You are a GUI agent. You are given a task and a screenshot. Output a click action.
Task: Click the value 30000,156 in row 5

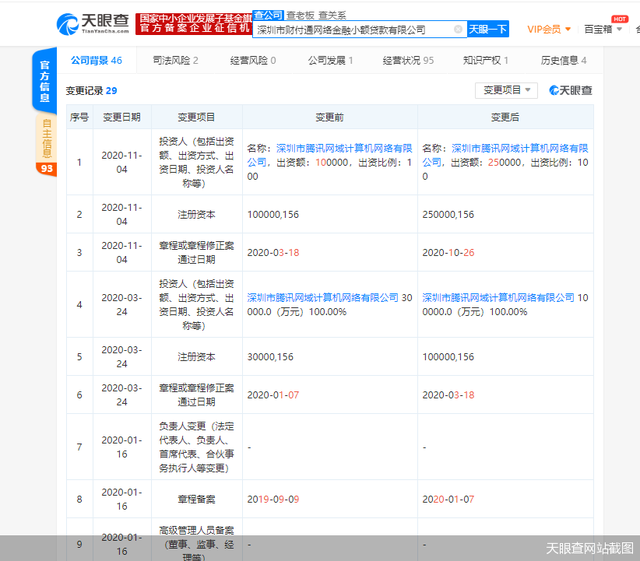tap(270, 357)
